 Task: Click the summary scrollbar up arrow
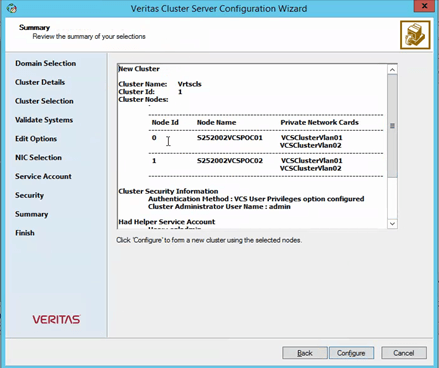(392, 70)
